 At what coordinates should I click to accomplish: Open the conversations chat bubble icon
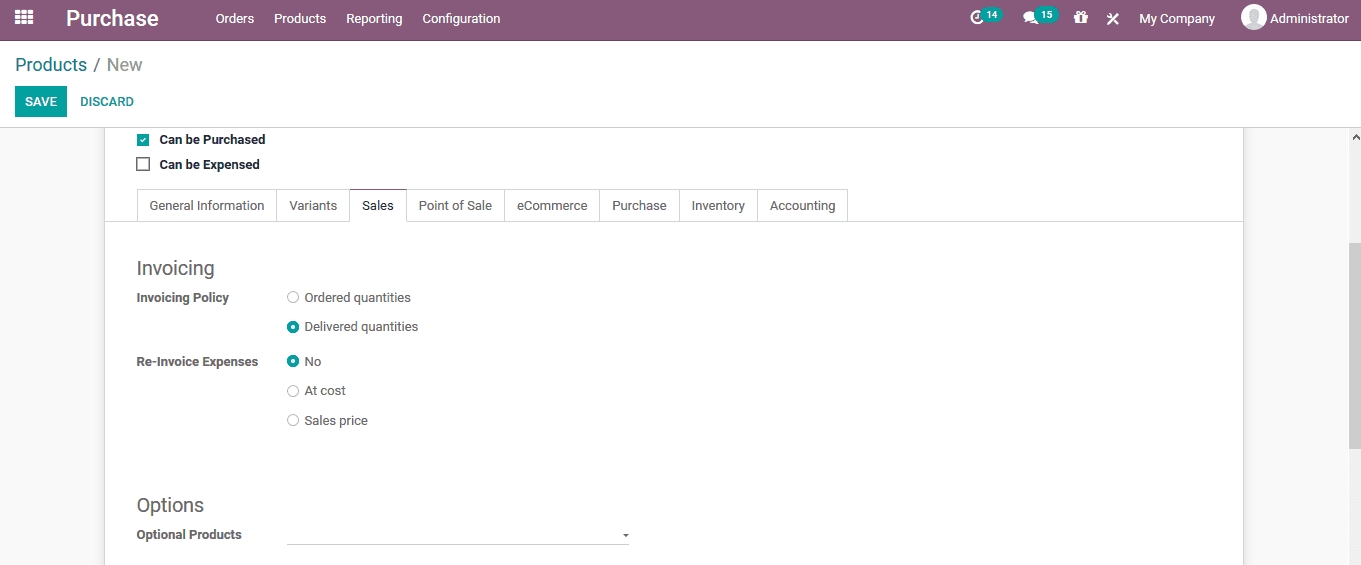tap(1031, 18)
